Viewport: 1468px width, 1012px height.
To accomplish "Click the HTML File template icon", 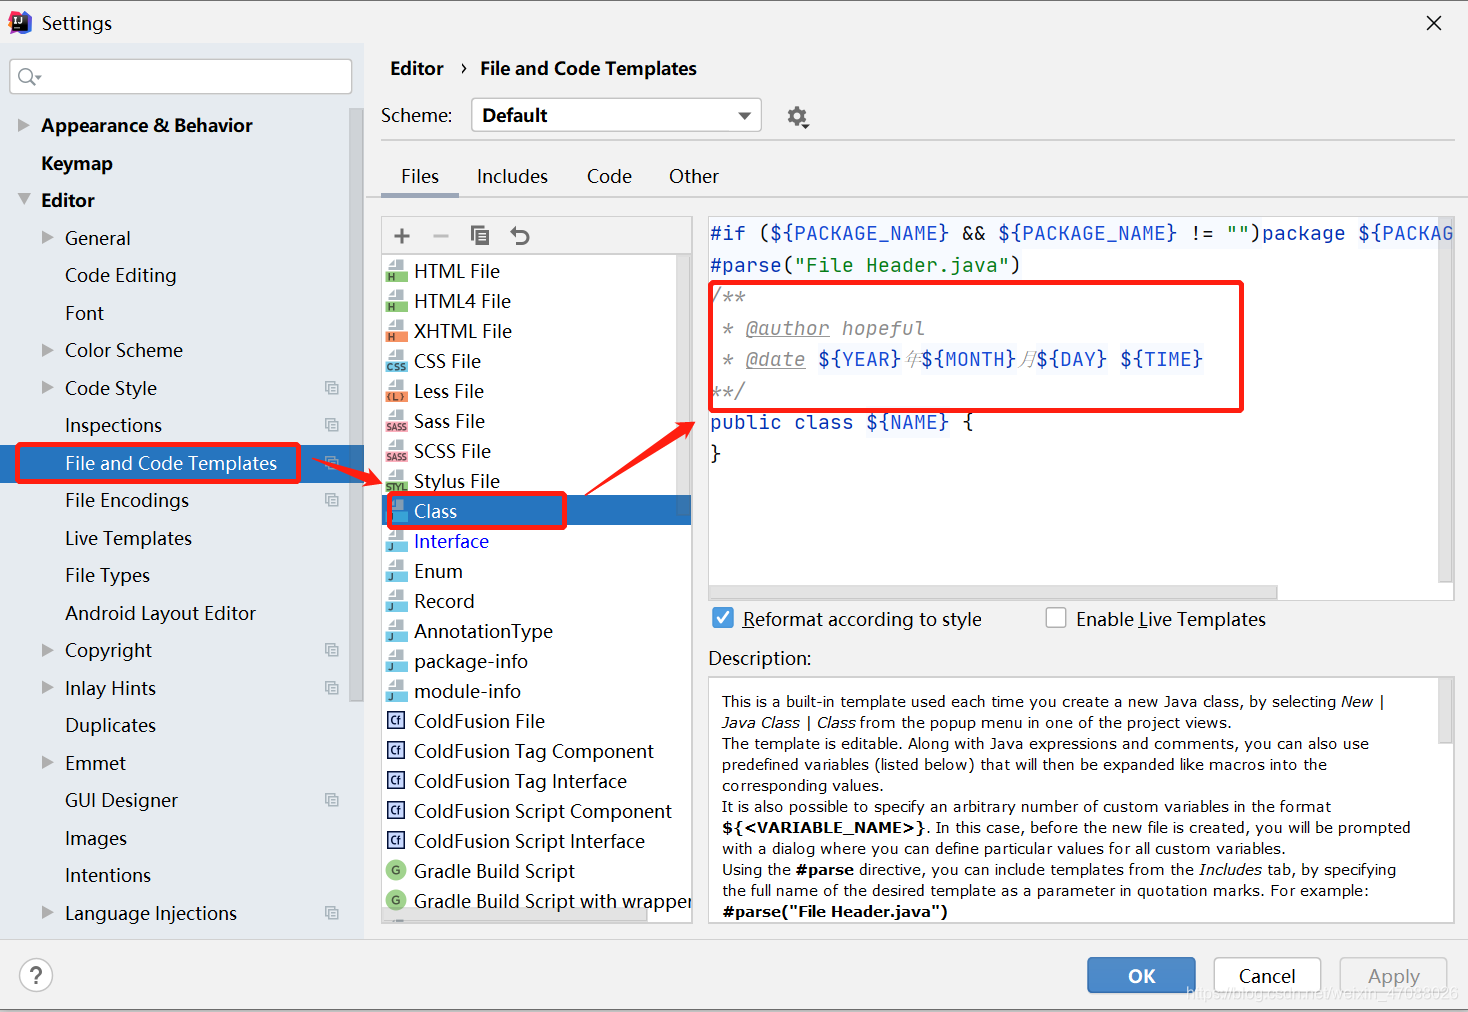I will [x=397, y=271].
